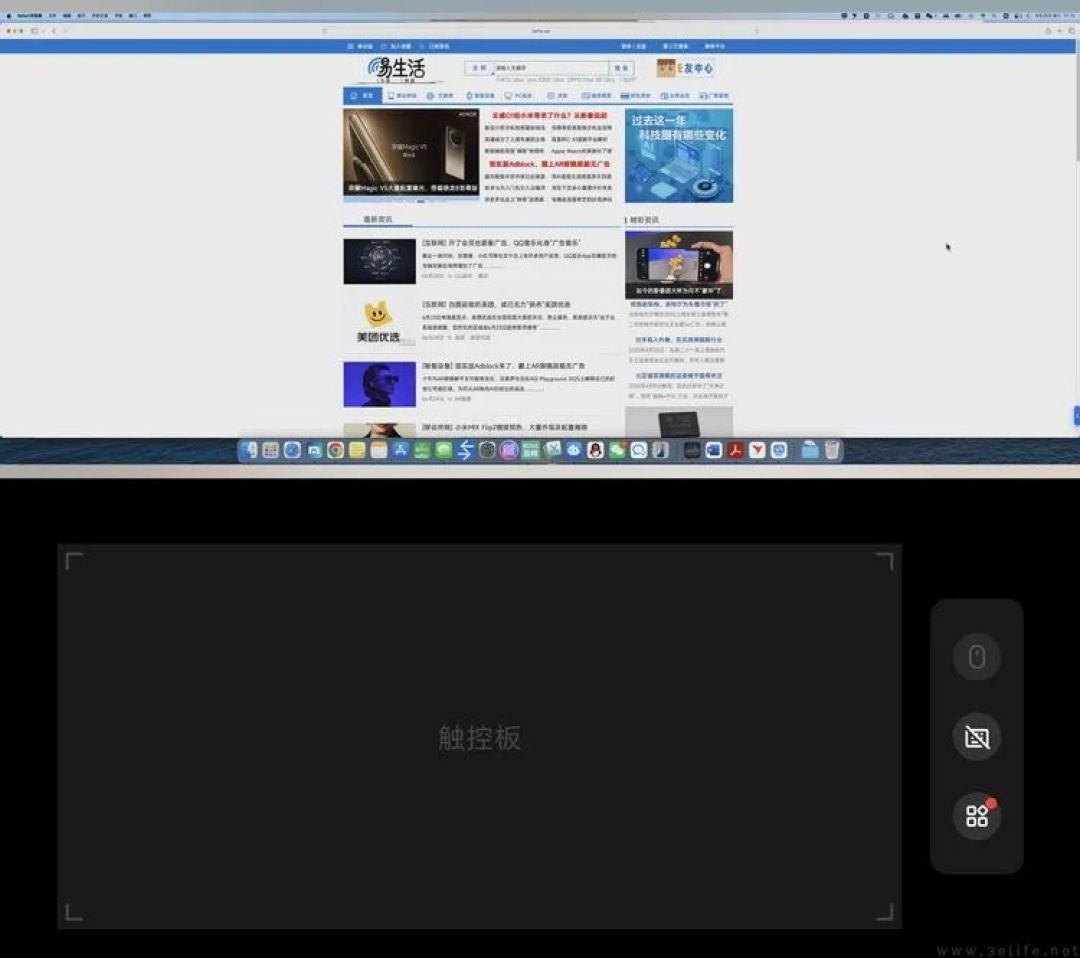Open the QQ音乐 article headline
Screen dimensions: 1080x958
501,243
